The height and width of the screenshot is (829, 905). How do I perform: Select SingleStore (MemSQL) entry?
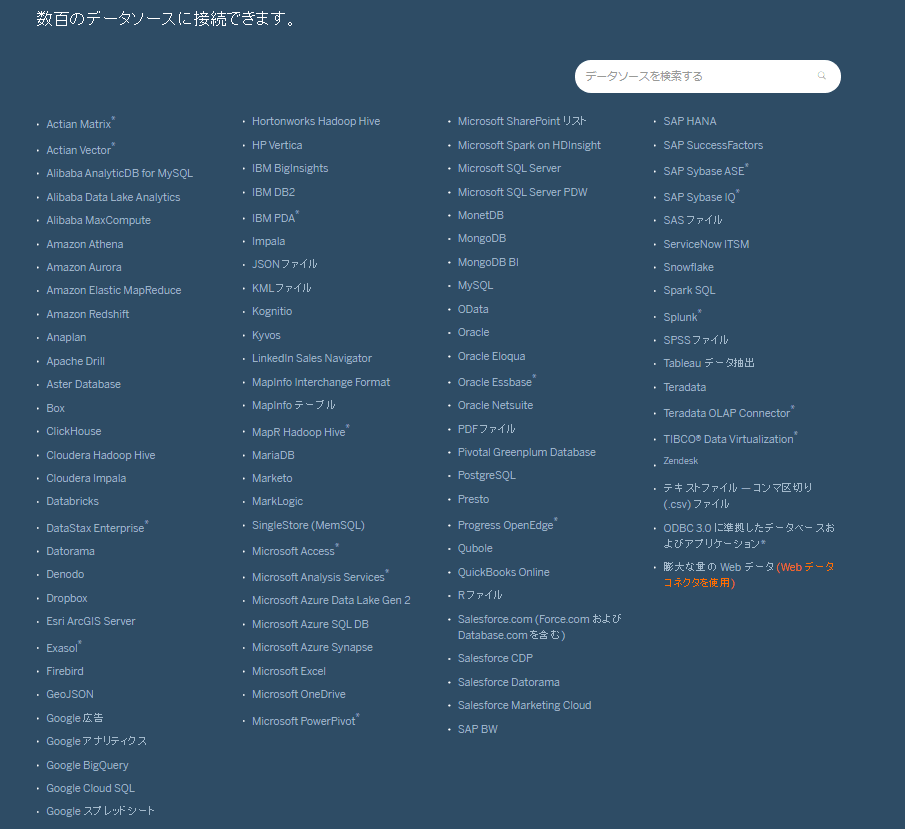click(308, 525)
